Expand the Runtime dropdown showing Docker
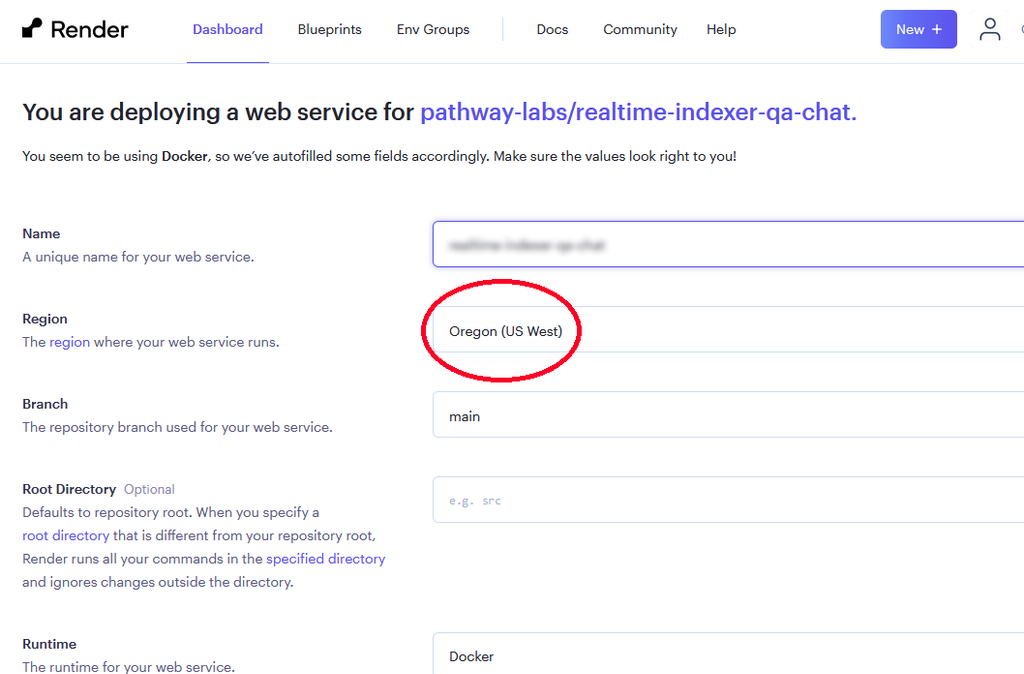This screenshot has width=1024, height=674. click(728, 655)
